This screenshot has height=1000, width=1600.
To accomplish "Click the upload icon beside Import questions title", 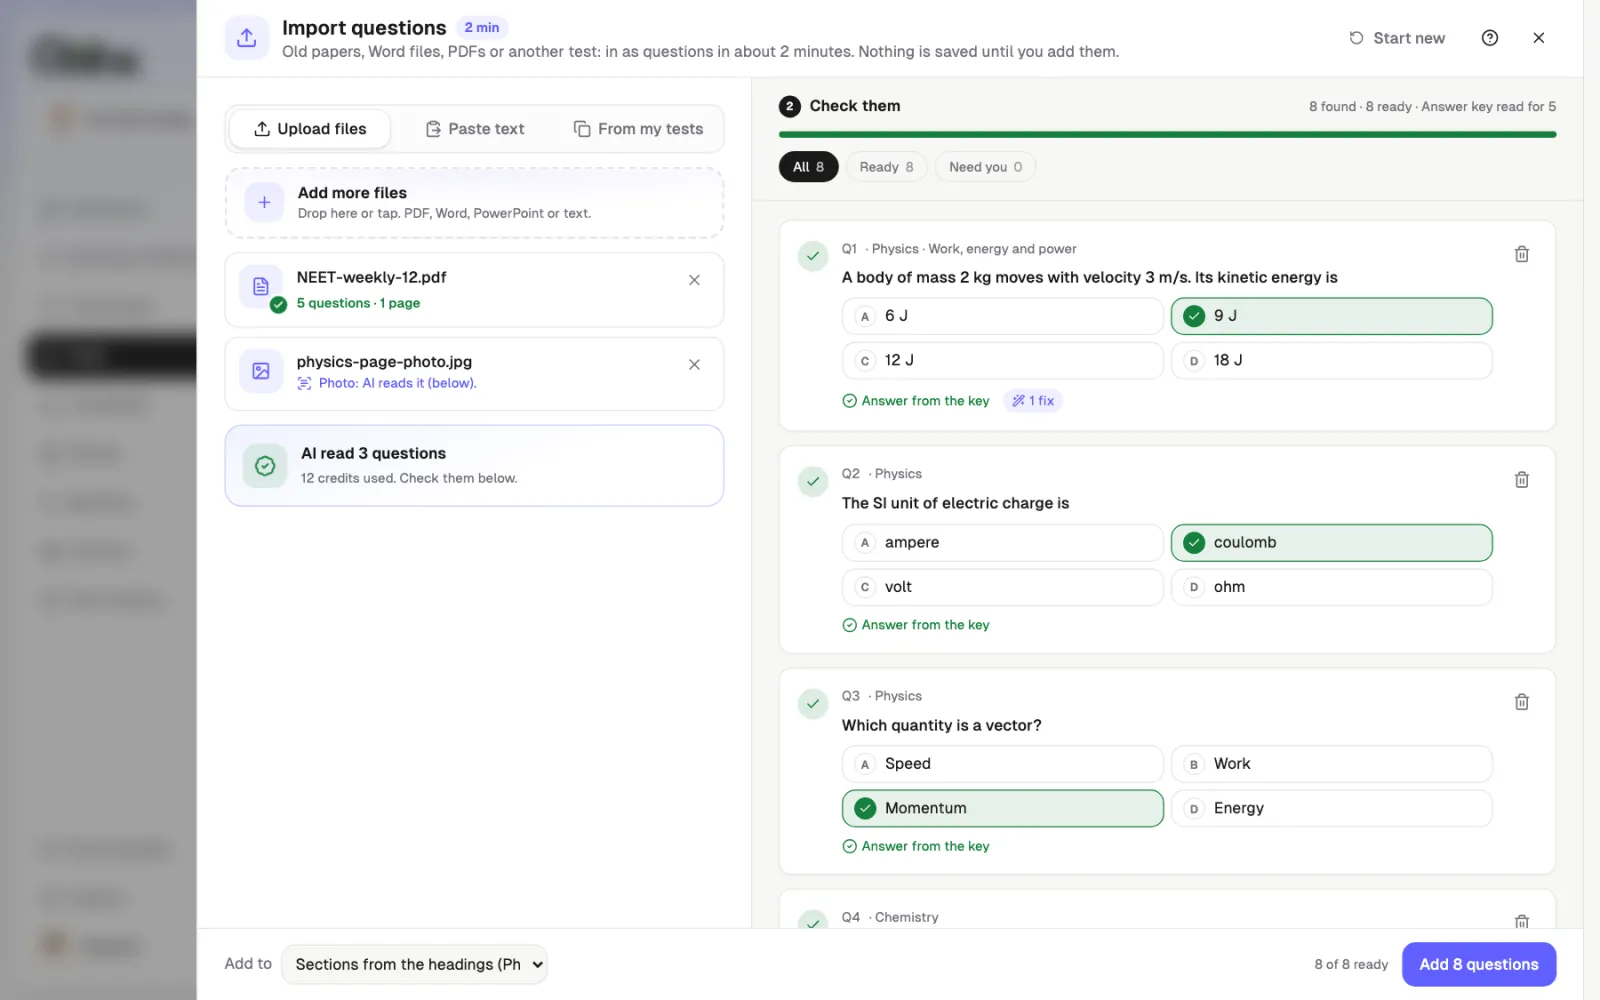I will coord(247,38).
